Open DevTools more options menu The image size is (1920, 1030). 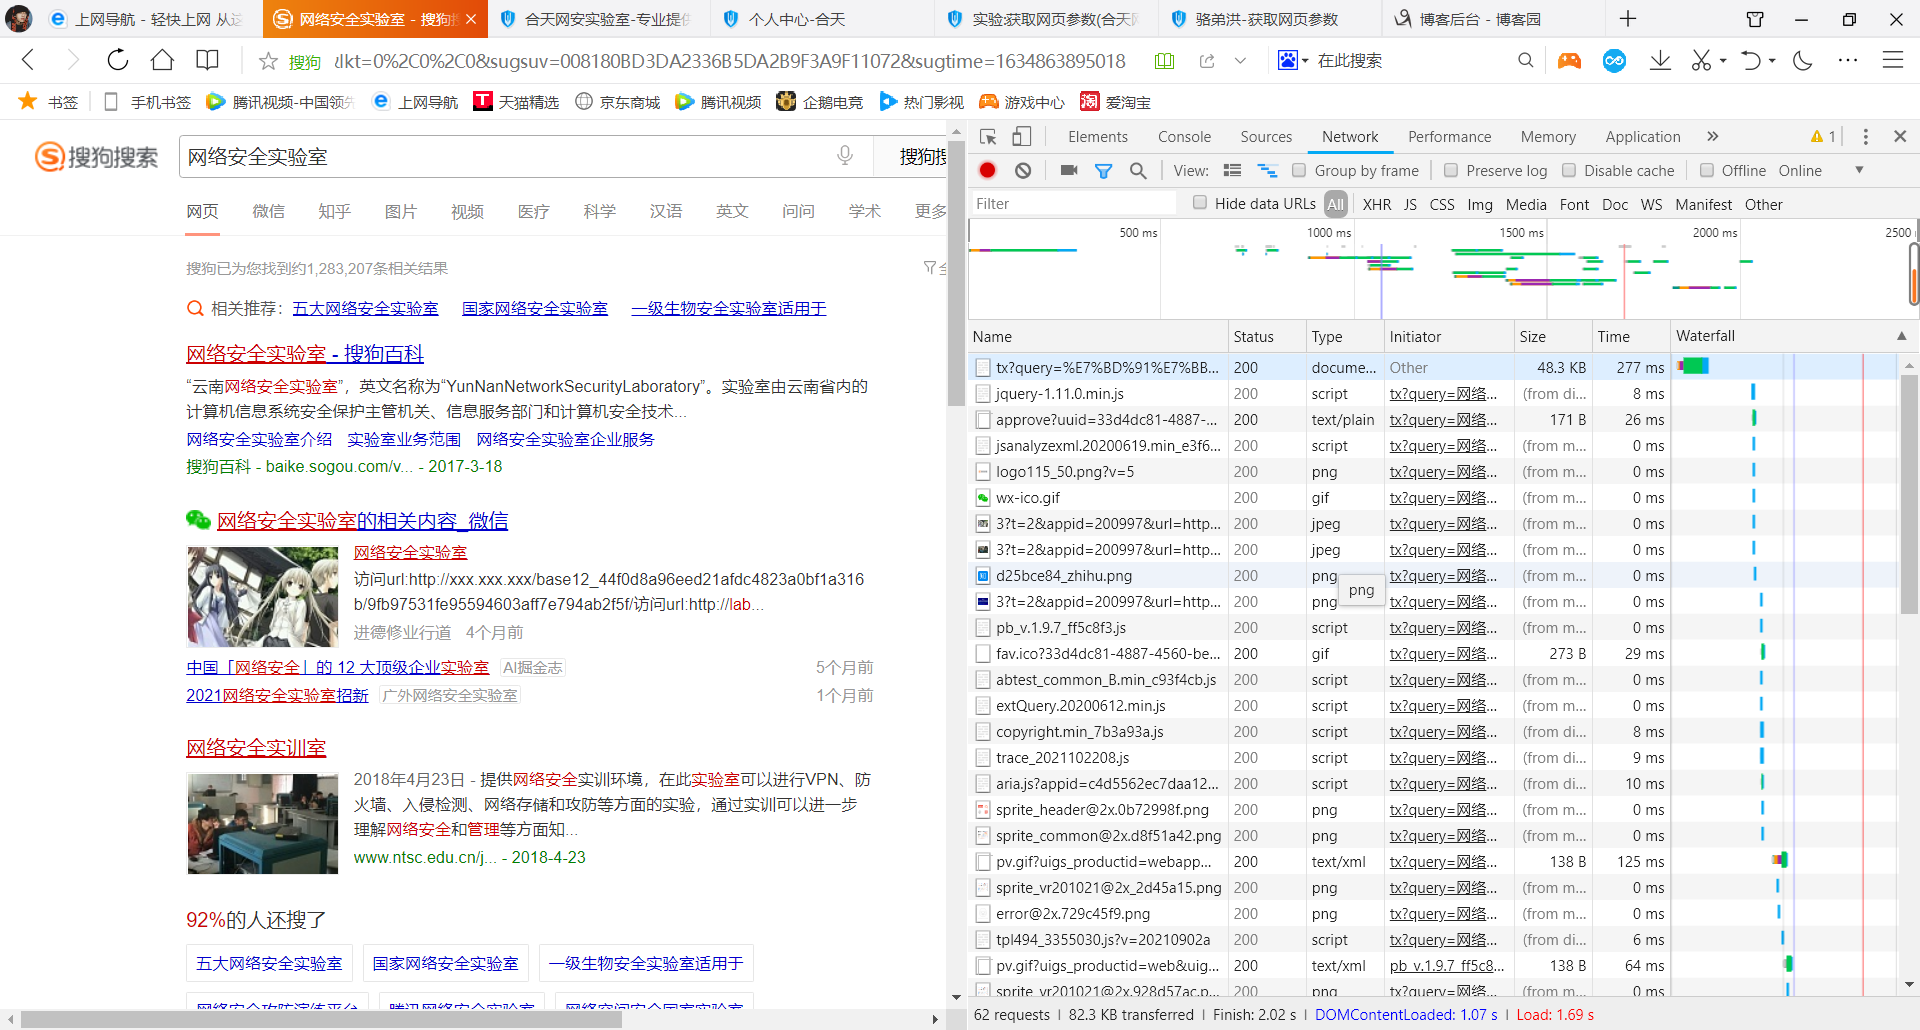1865,137
